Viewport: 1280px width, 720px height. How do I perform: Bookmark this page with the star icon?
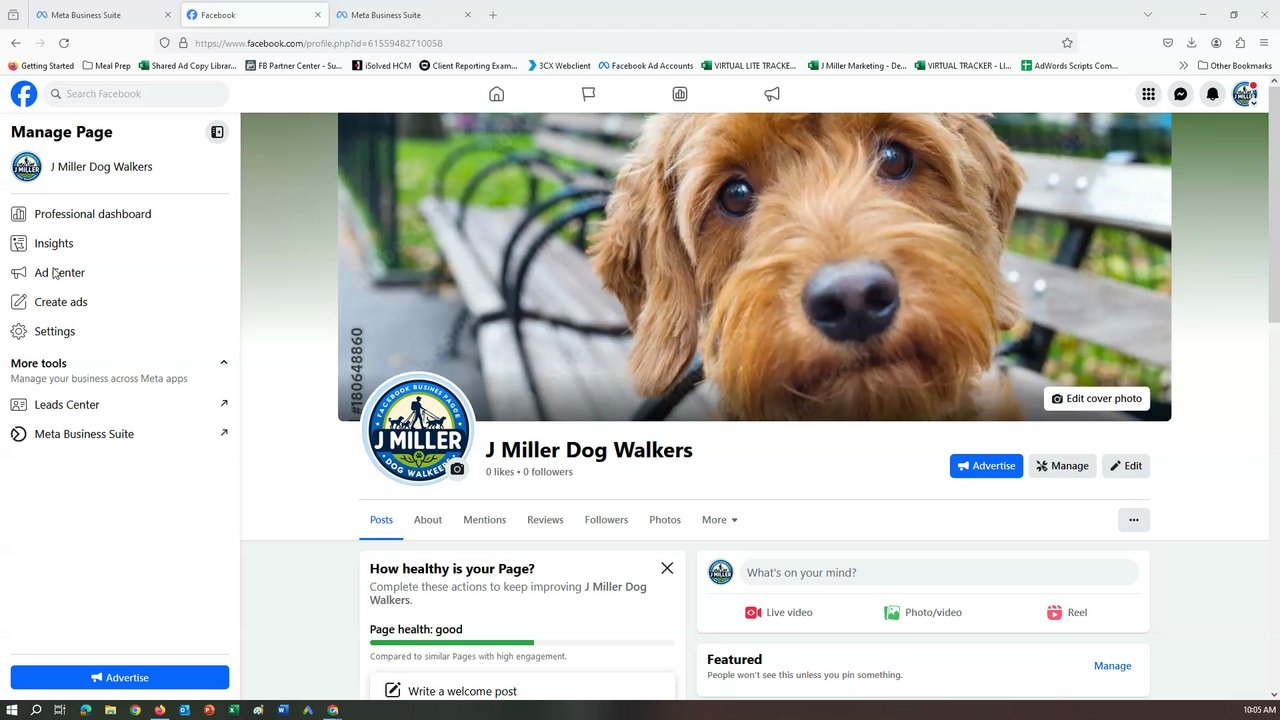click(x=1067, y=43)
